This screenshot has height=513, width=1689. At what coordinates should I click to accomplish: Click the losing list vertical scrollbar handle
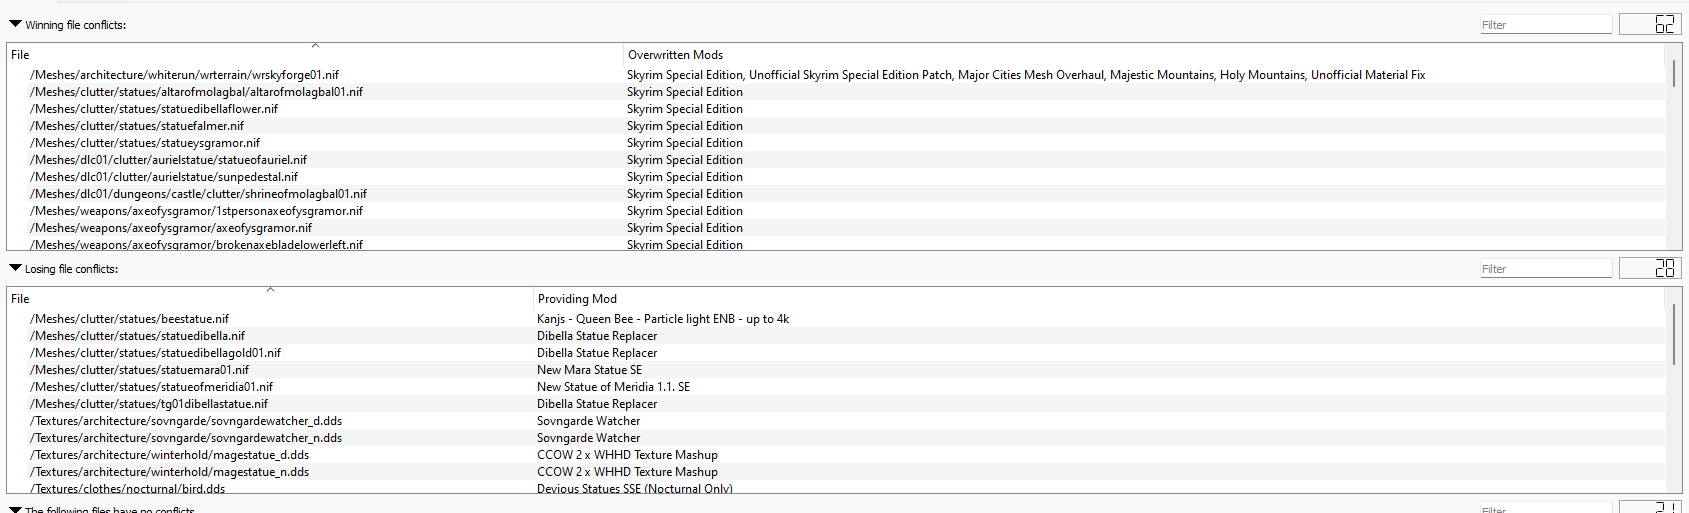click(1674, 335)
